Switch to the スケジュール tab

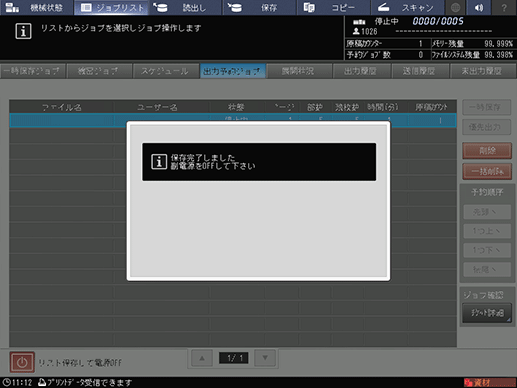click(165, 71)
